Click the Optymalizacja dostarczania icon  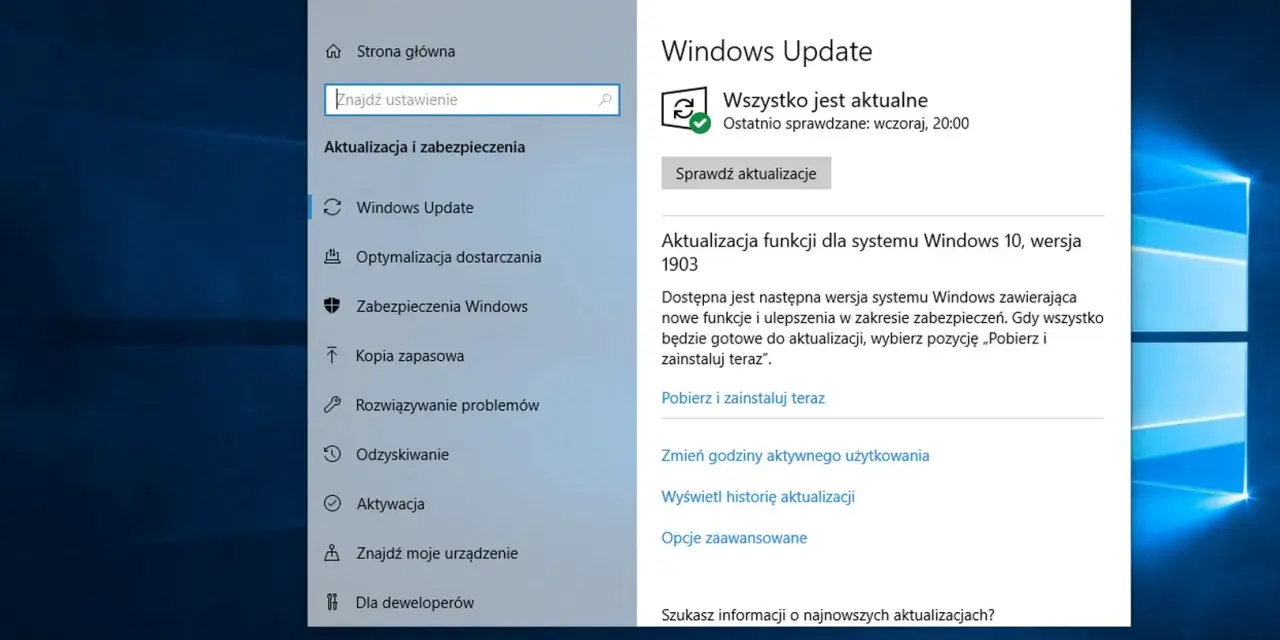333,257
